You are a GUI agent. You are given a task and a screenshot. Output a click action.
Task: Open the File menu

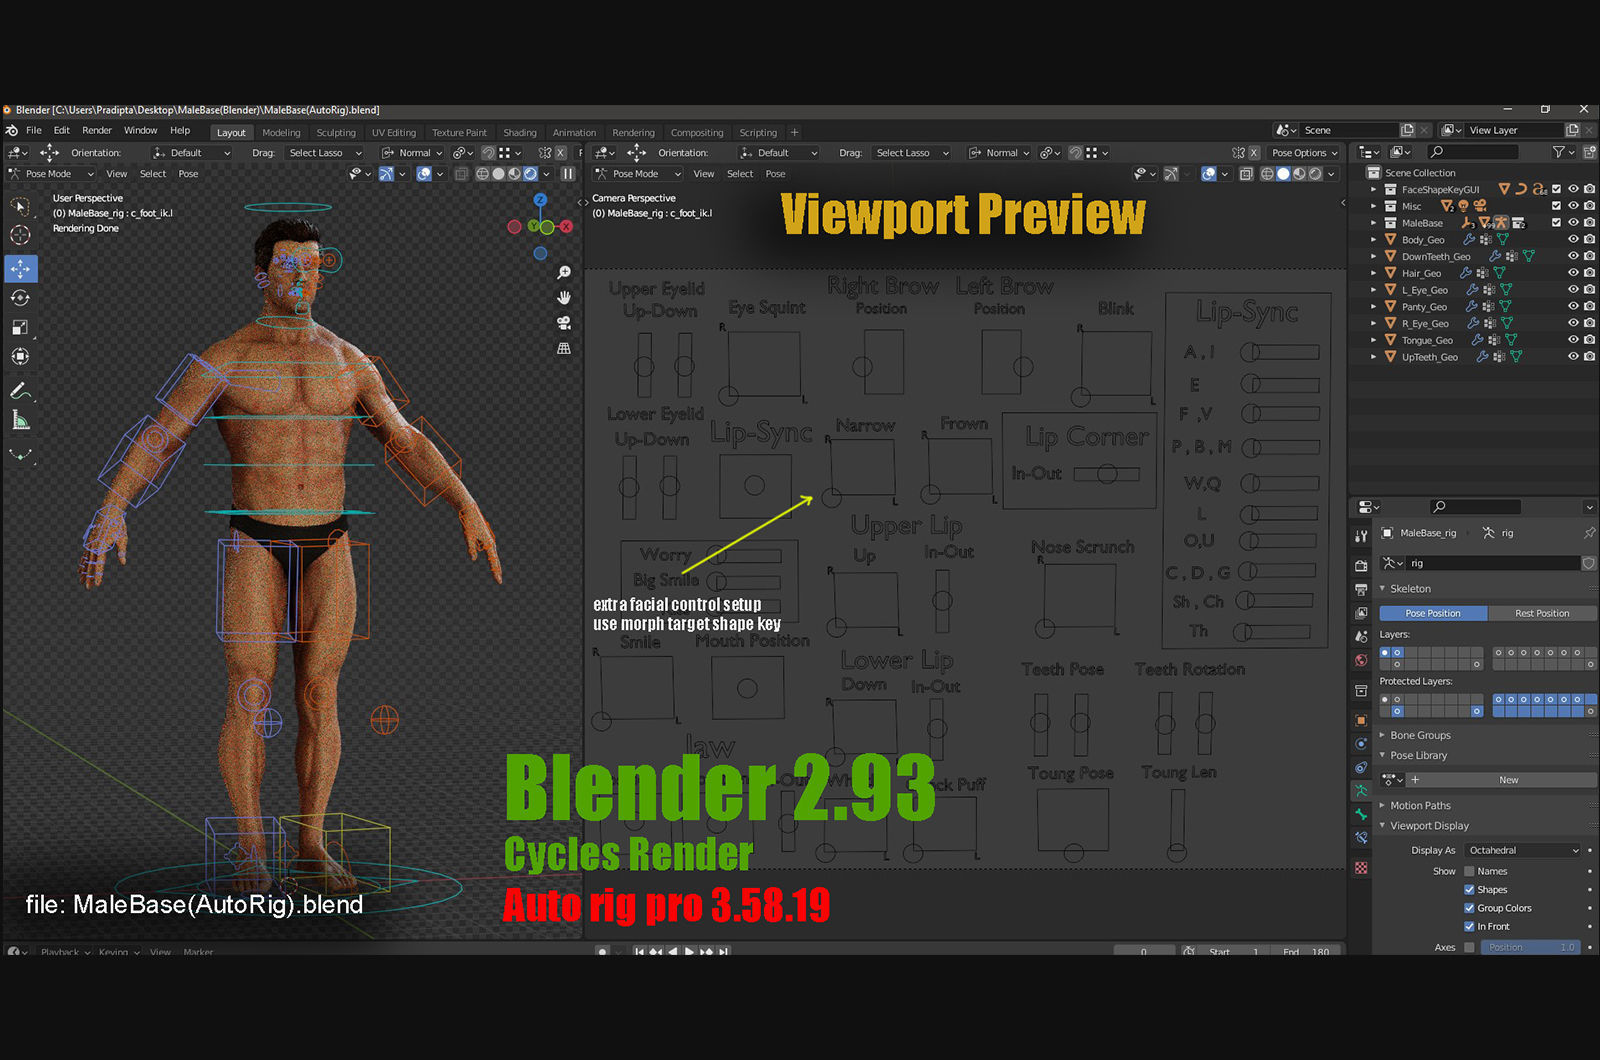tap(34, 131)
